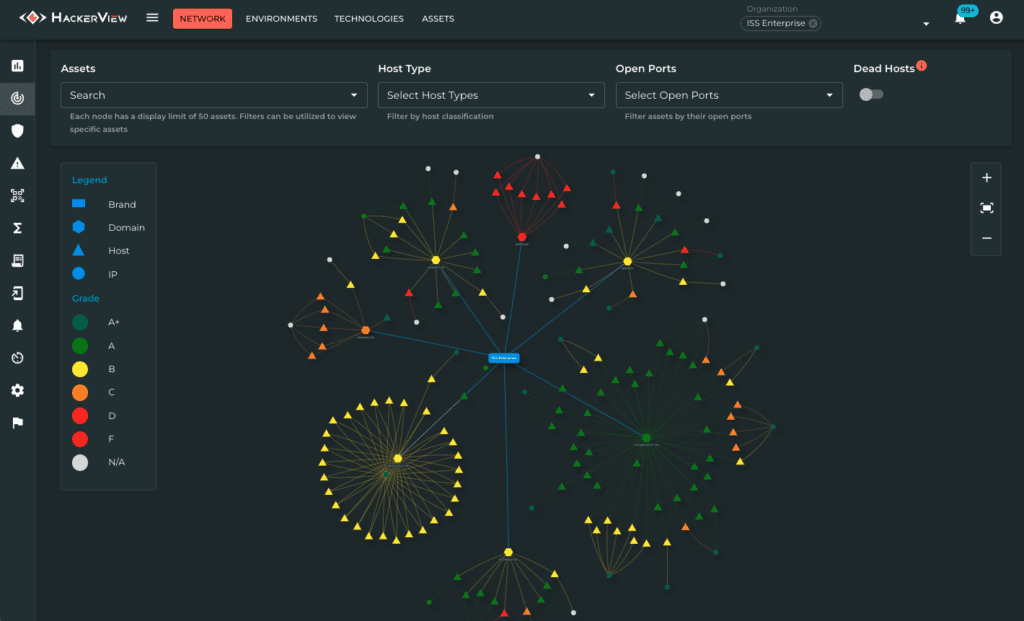
Task: Zoom out of the network graph
Action: pyautogui.click(x=986, y=238)
